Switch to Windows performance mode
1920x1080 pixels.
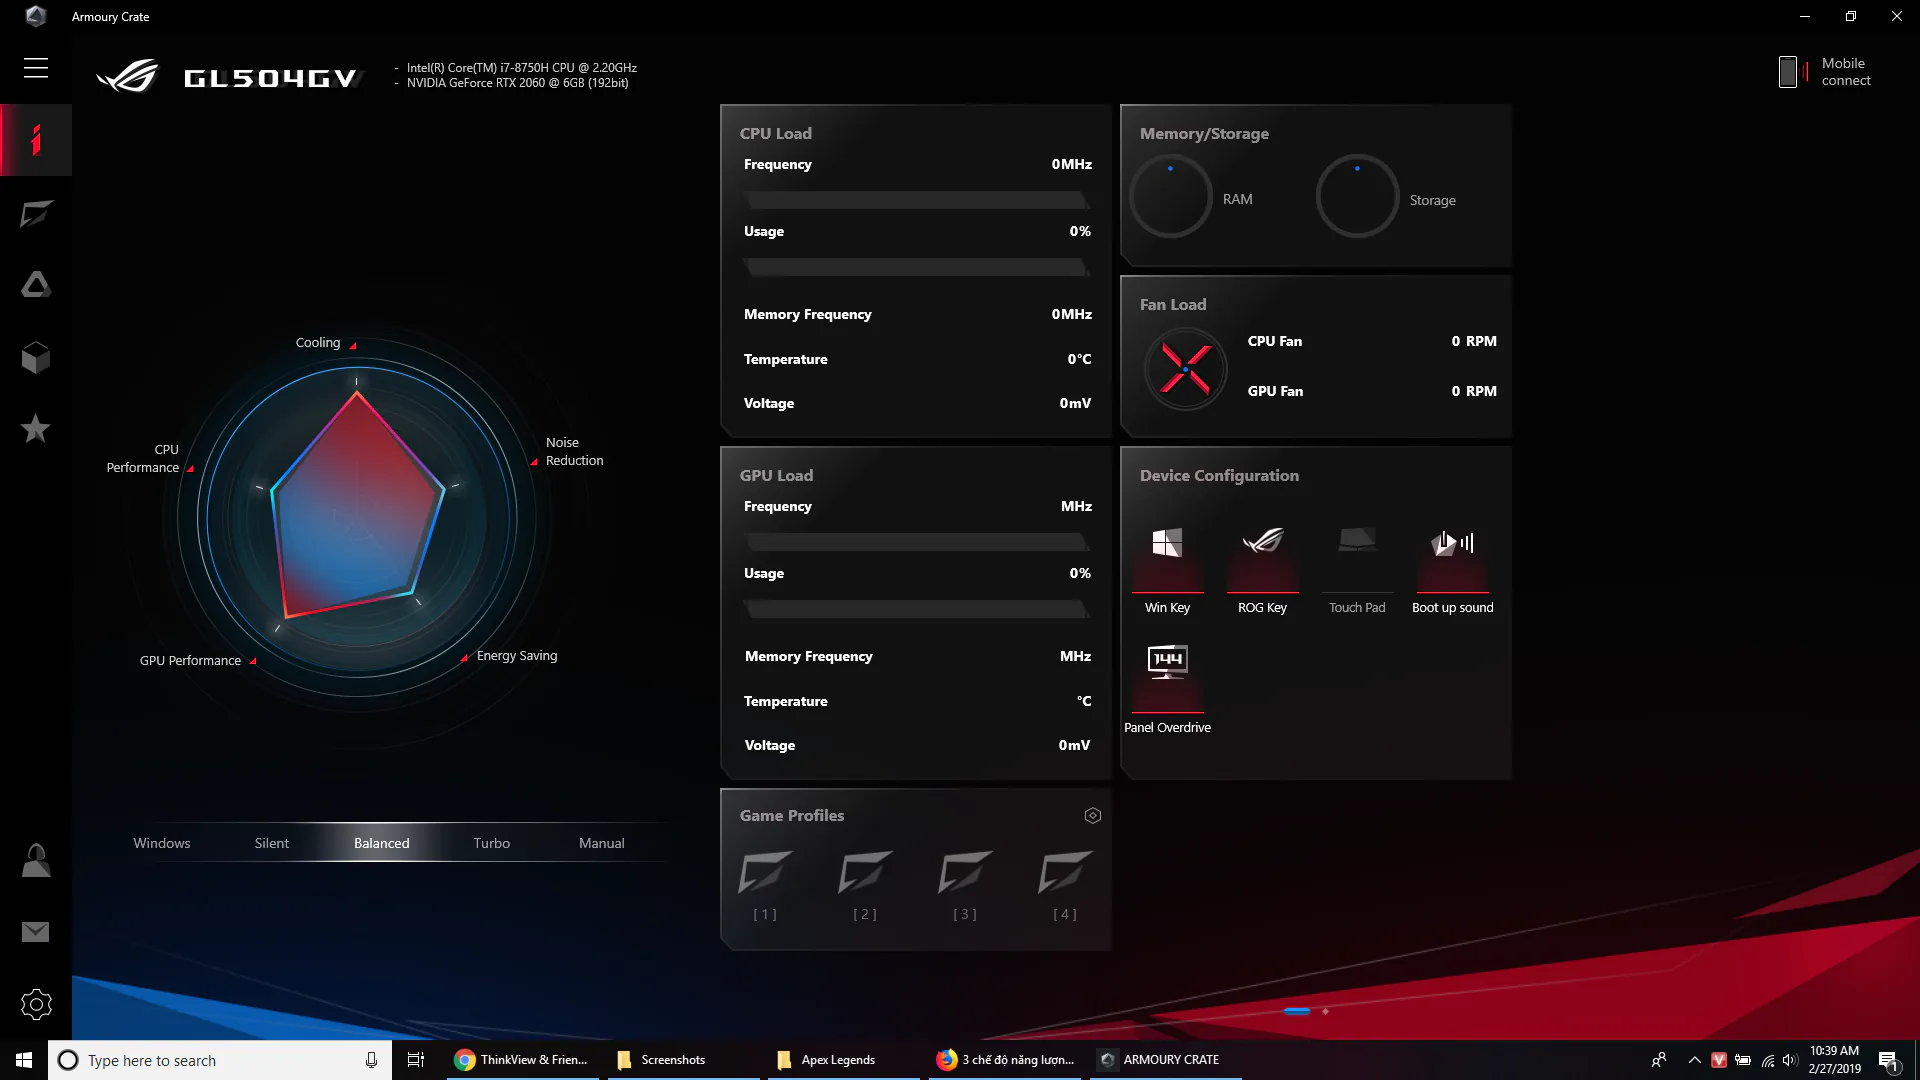[x=162, y=843]
